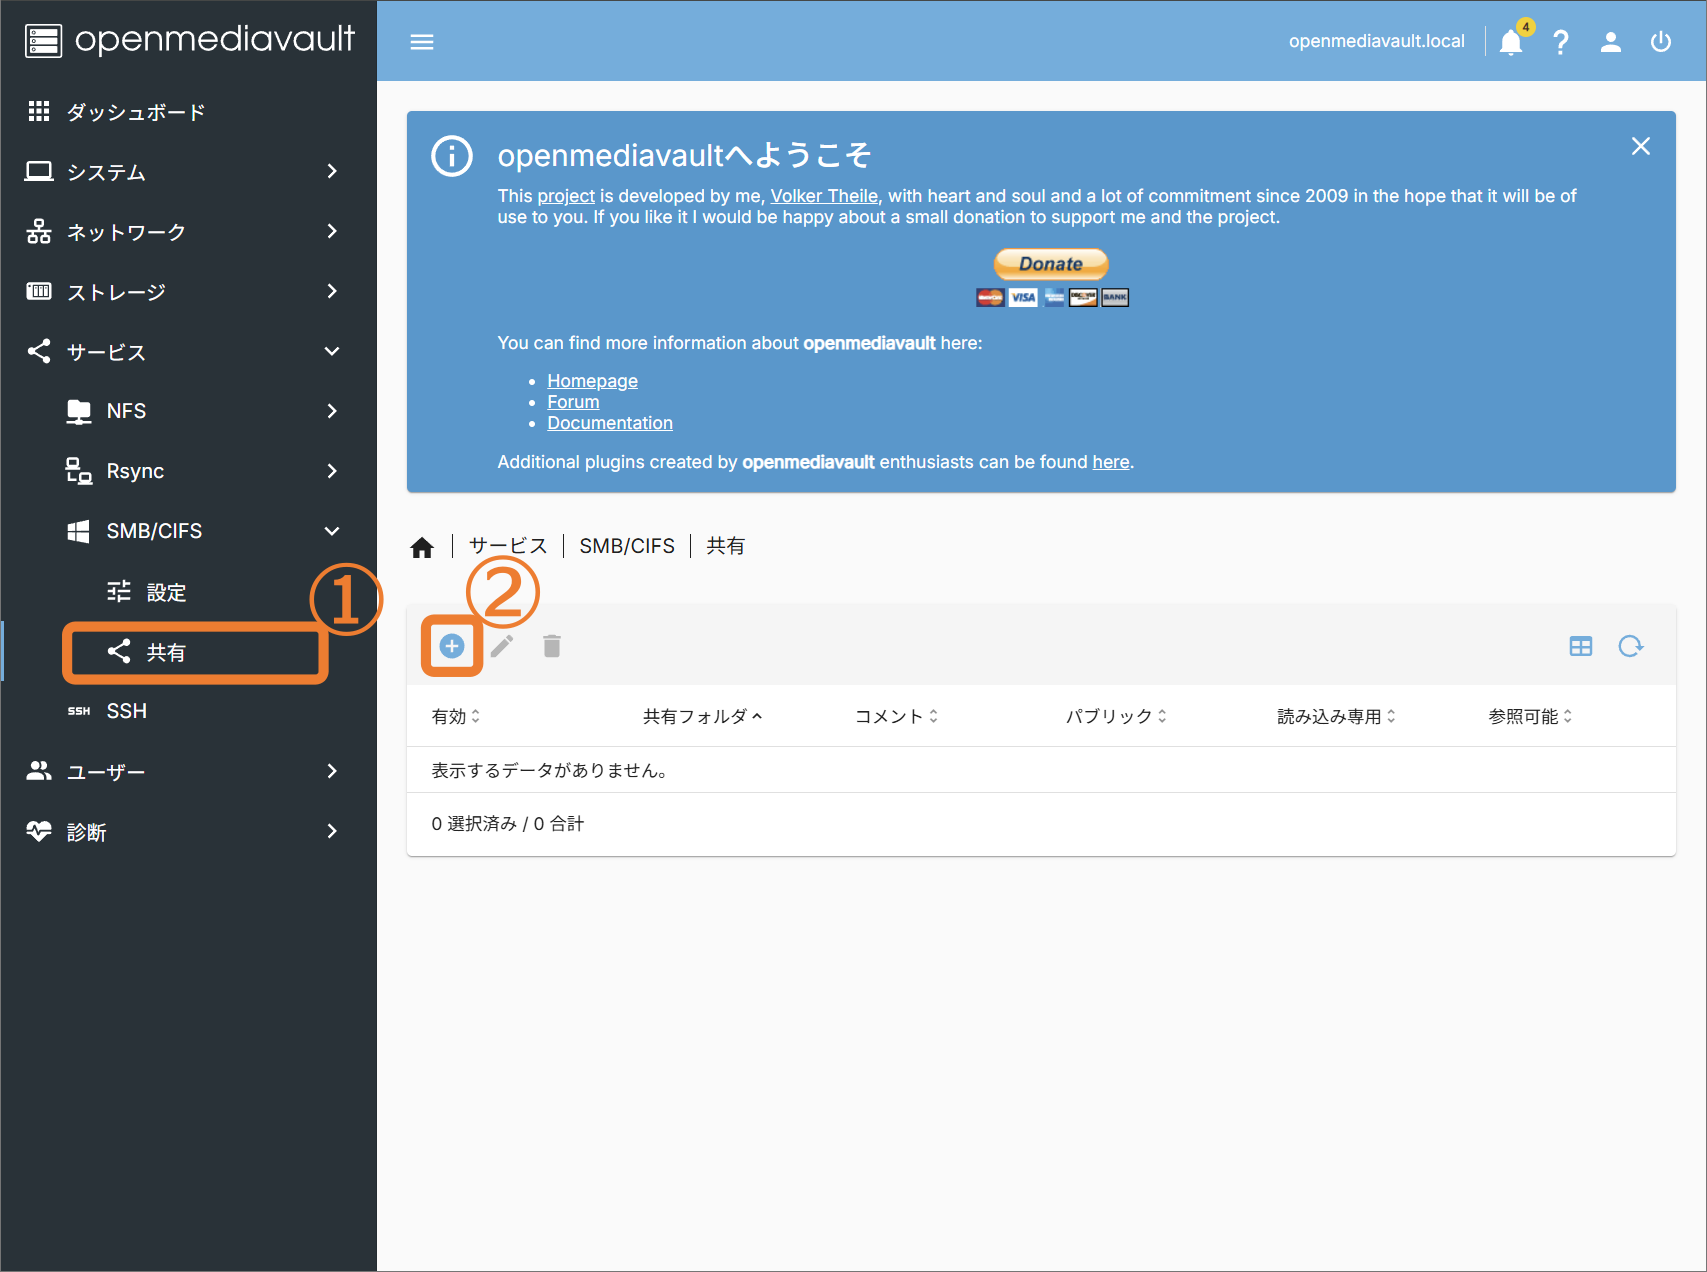Open Volker Theile link
The image size is (1707, 1272).
click(x=824, y=196)
